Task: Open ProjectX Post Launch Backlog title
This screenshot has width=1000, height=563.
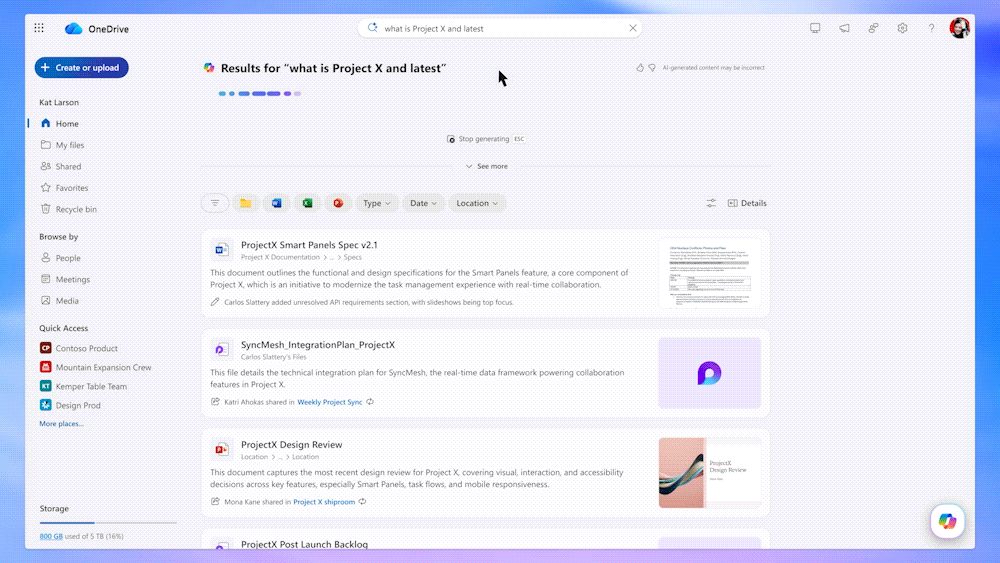Action: [304, 545]
